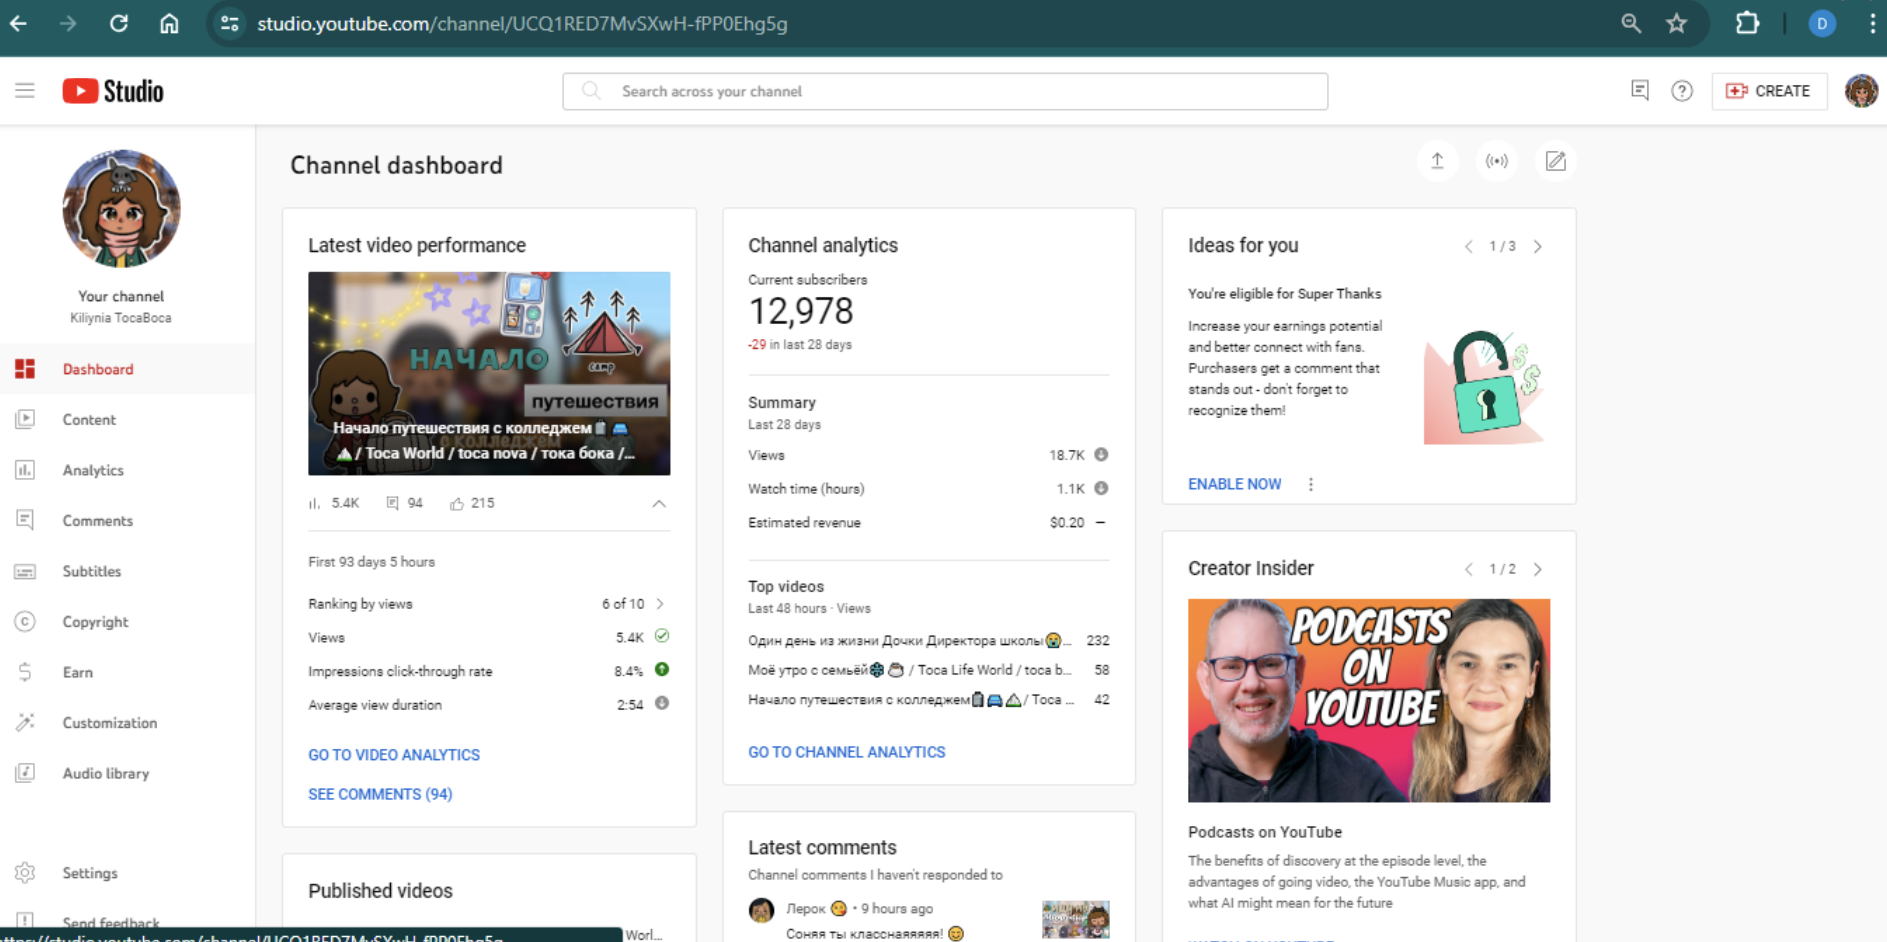Open Dashboard in sidebar

[127, 369]
